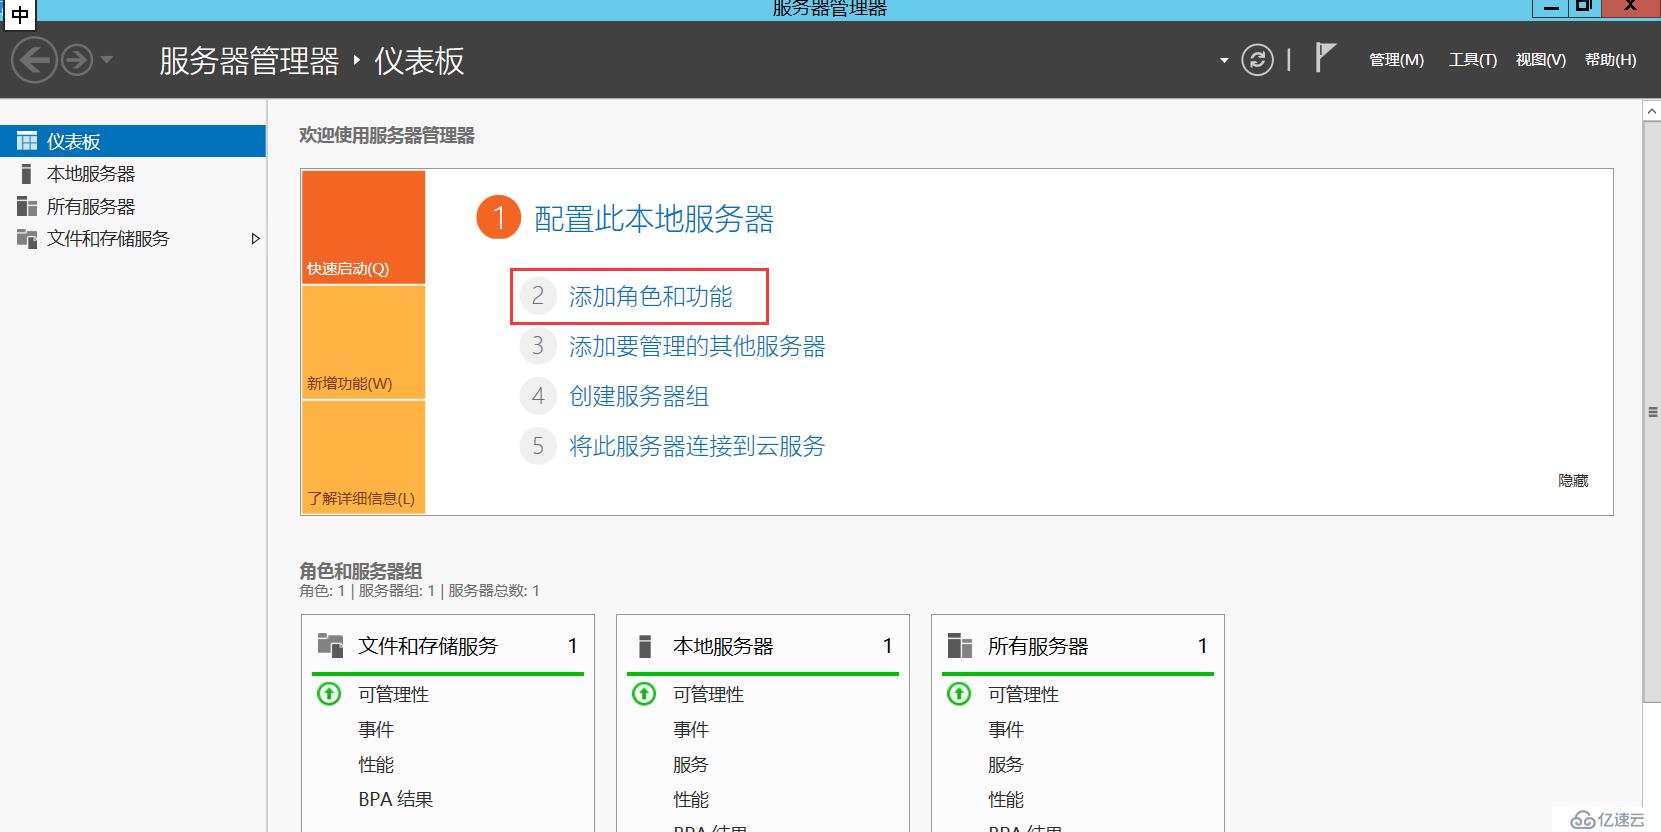Screen dimensions: 1661x832
Task: Click the orange number 1 circle
Action: coord(498,218)
